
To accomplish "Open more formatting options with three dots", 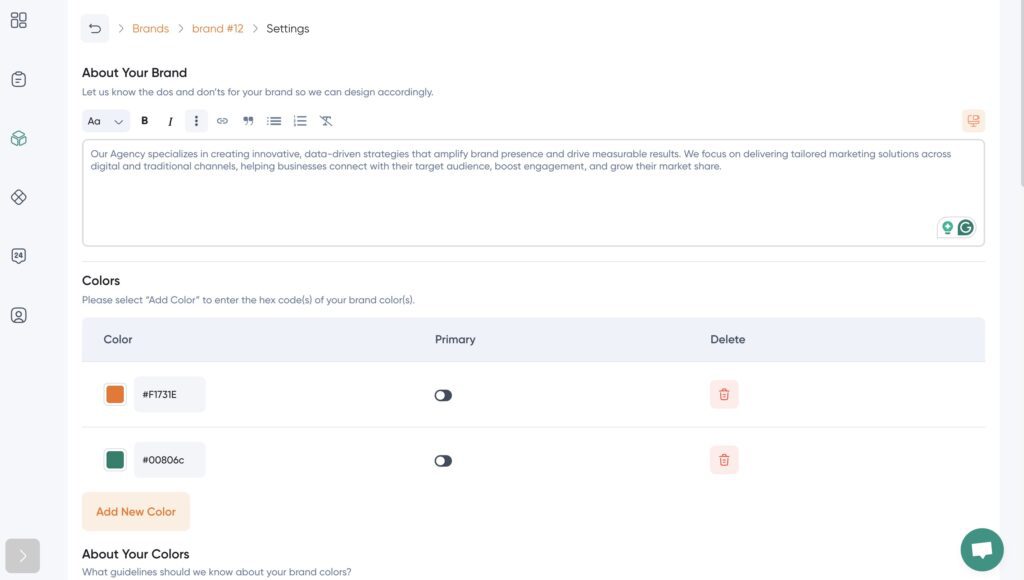I will click(x=196, y=121).
